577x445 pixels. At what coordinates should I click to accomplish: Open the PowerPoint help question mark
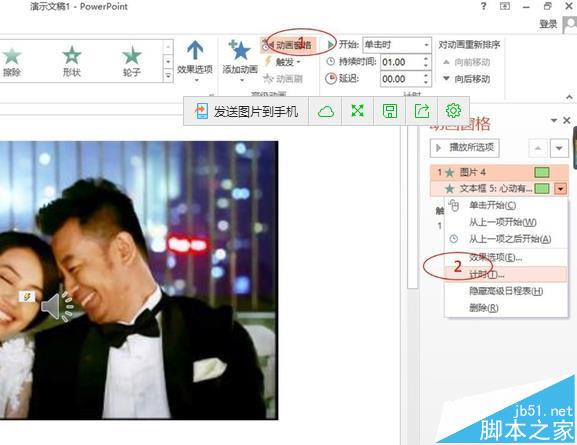(x=484, y=6)
